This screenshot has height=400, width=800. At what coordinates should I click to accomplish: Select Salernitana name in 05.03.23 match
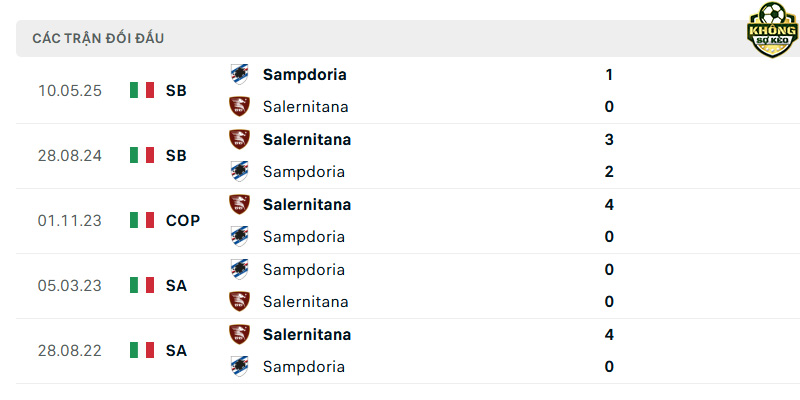[x=306, y=302]
